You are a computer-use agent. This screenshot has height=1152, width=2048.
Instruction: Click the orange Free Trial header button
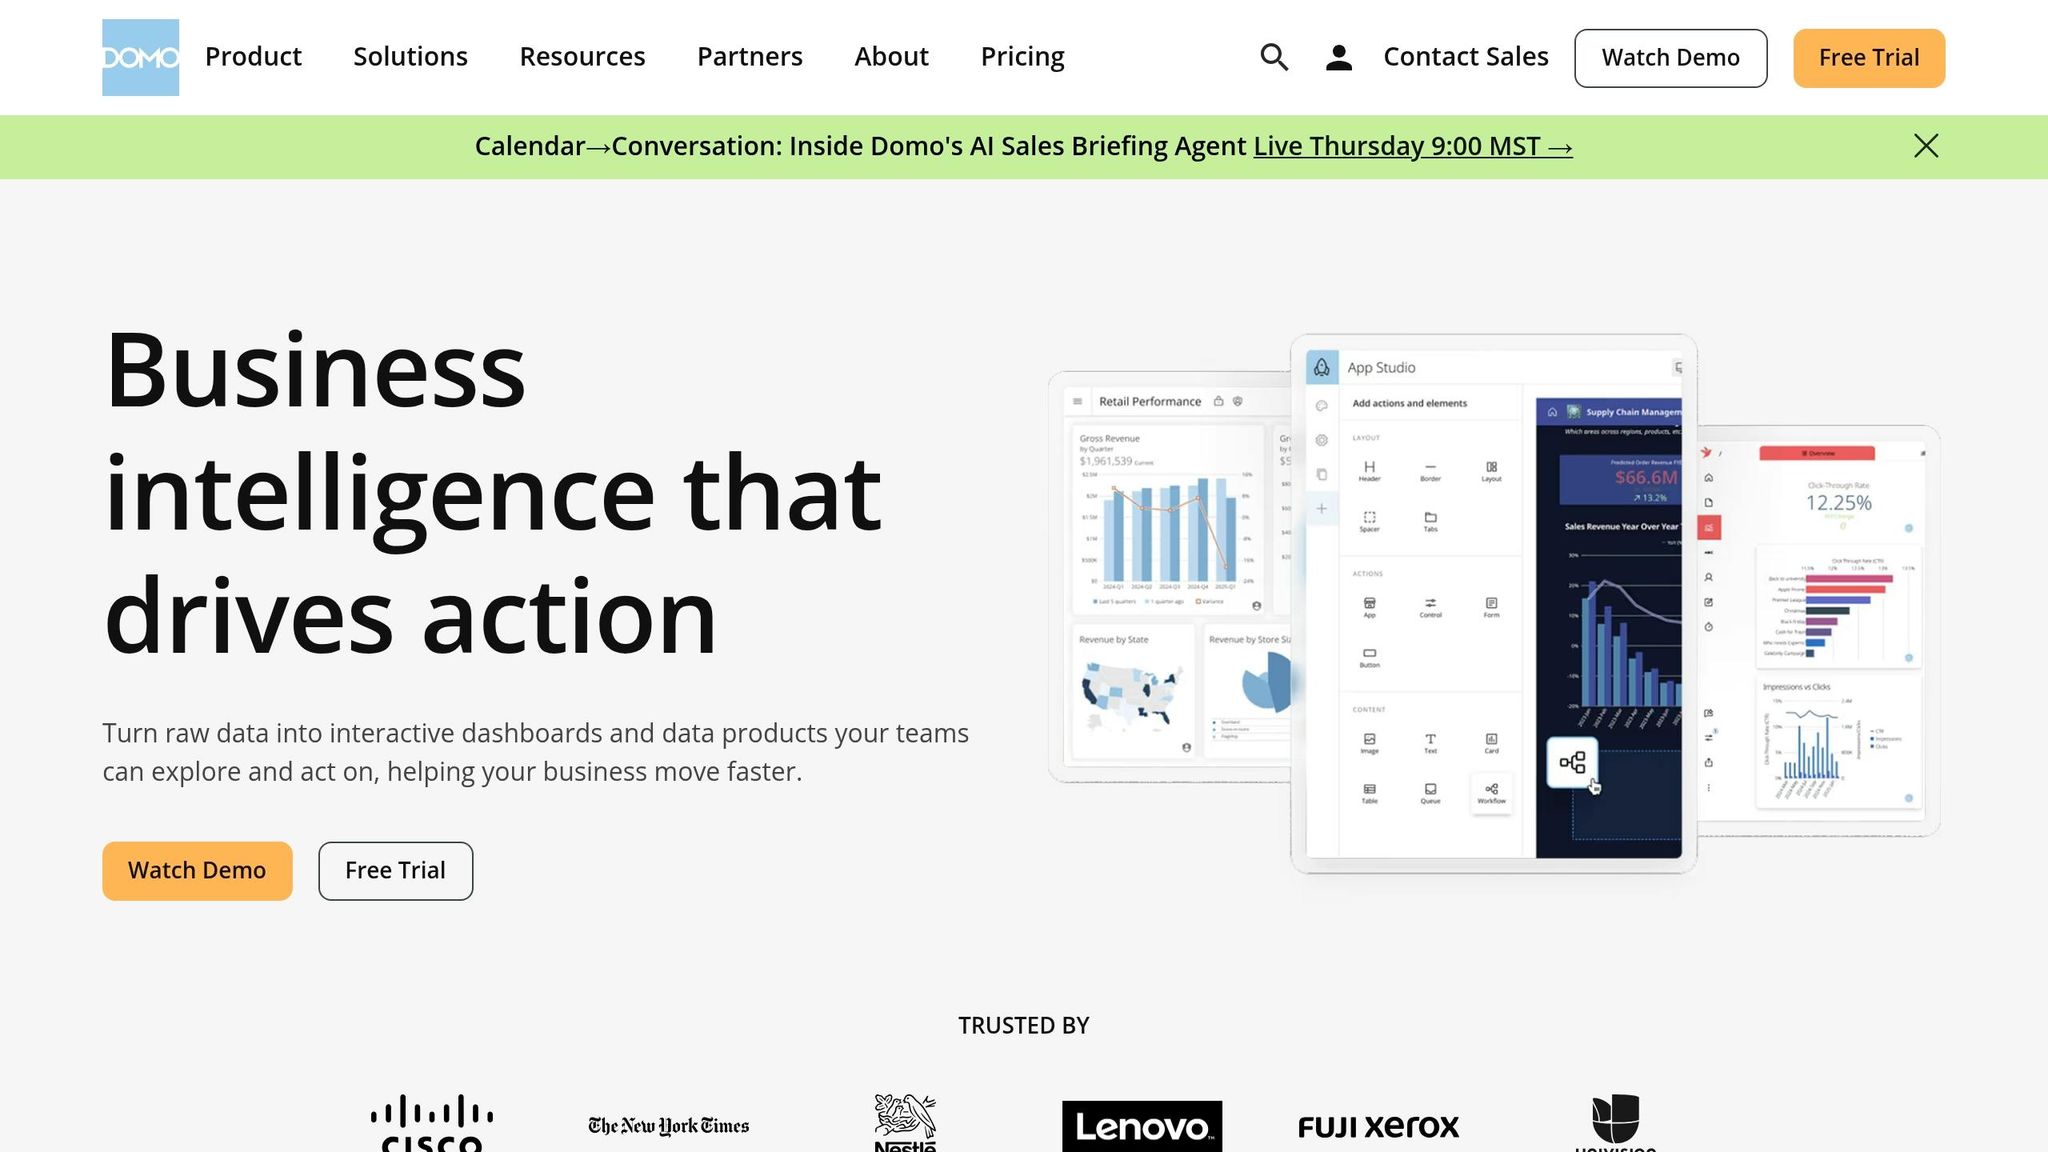tap(1869, 58)
